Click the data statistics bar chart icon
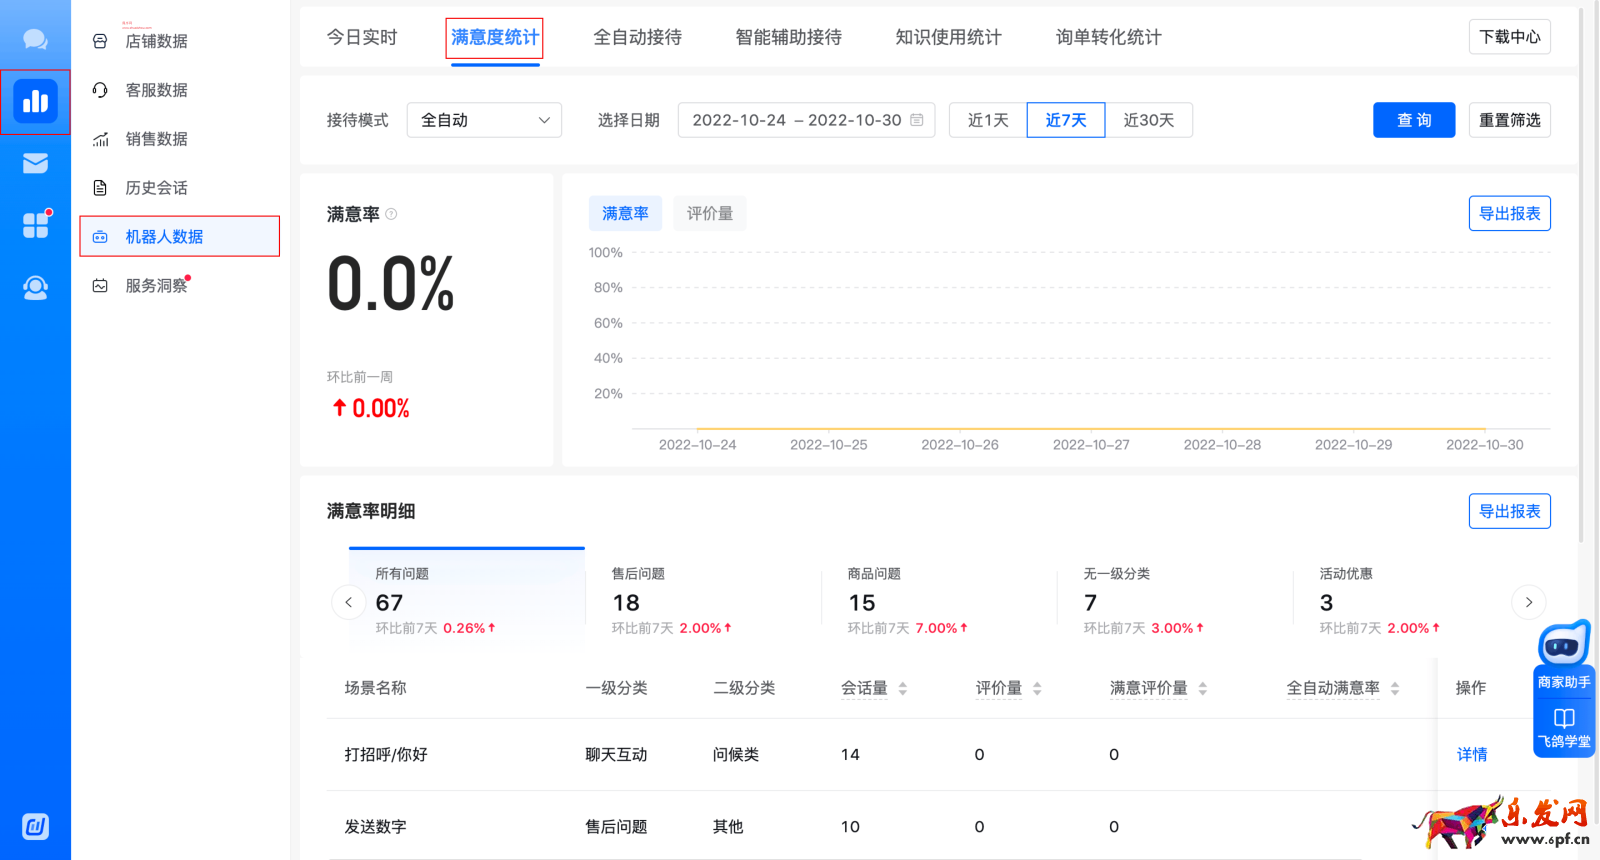Viewport: 1600px width, 860px height. [35, 102]
